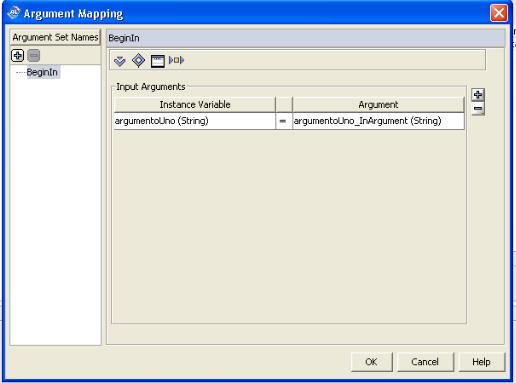Add a new argument set
The height and width of the screenshot is (383, 516).
[x=17, y=55]
